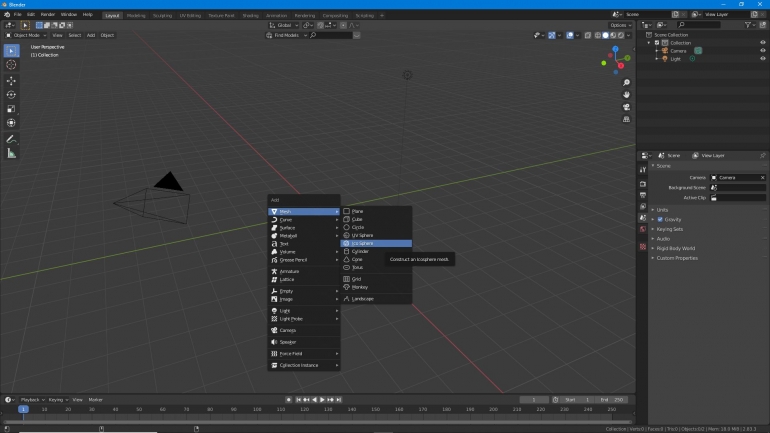Toggle viewport overlays display
The height and width of the screenshot is (433, 770).
[x=570, y=35]
